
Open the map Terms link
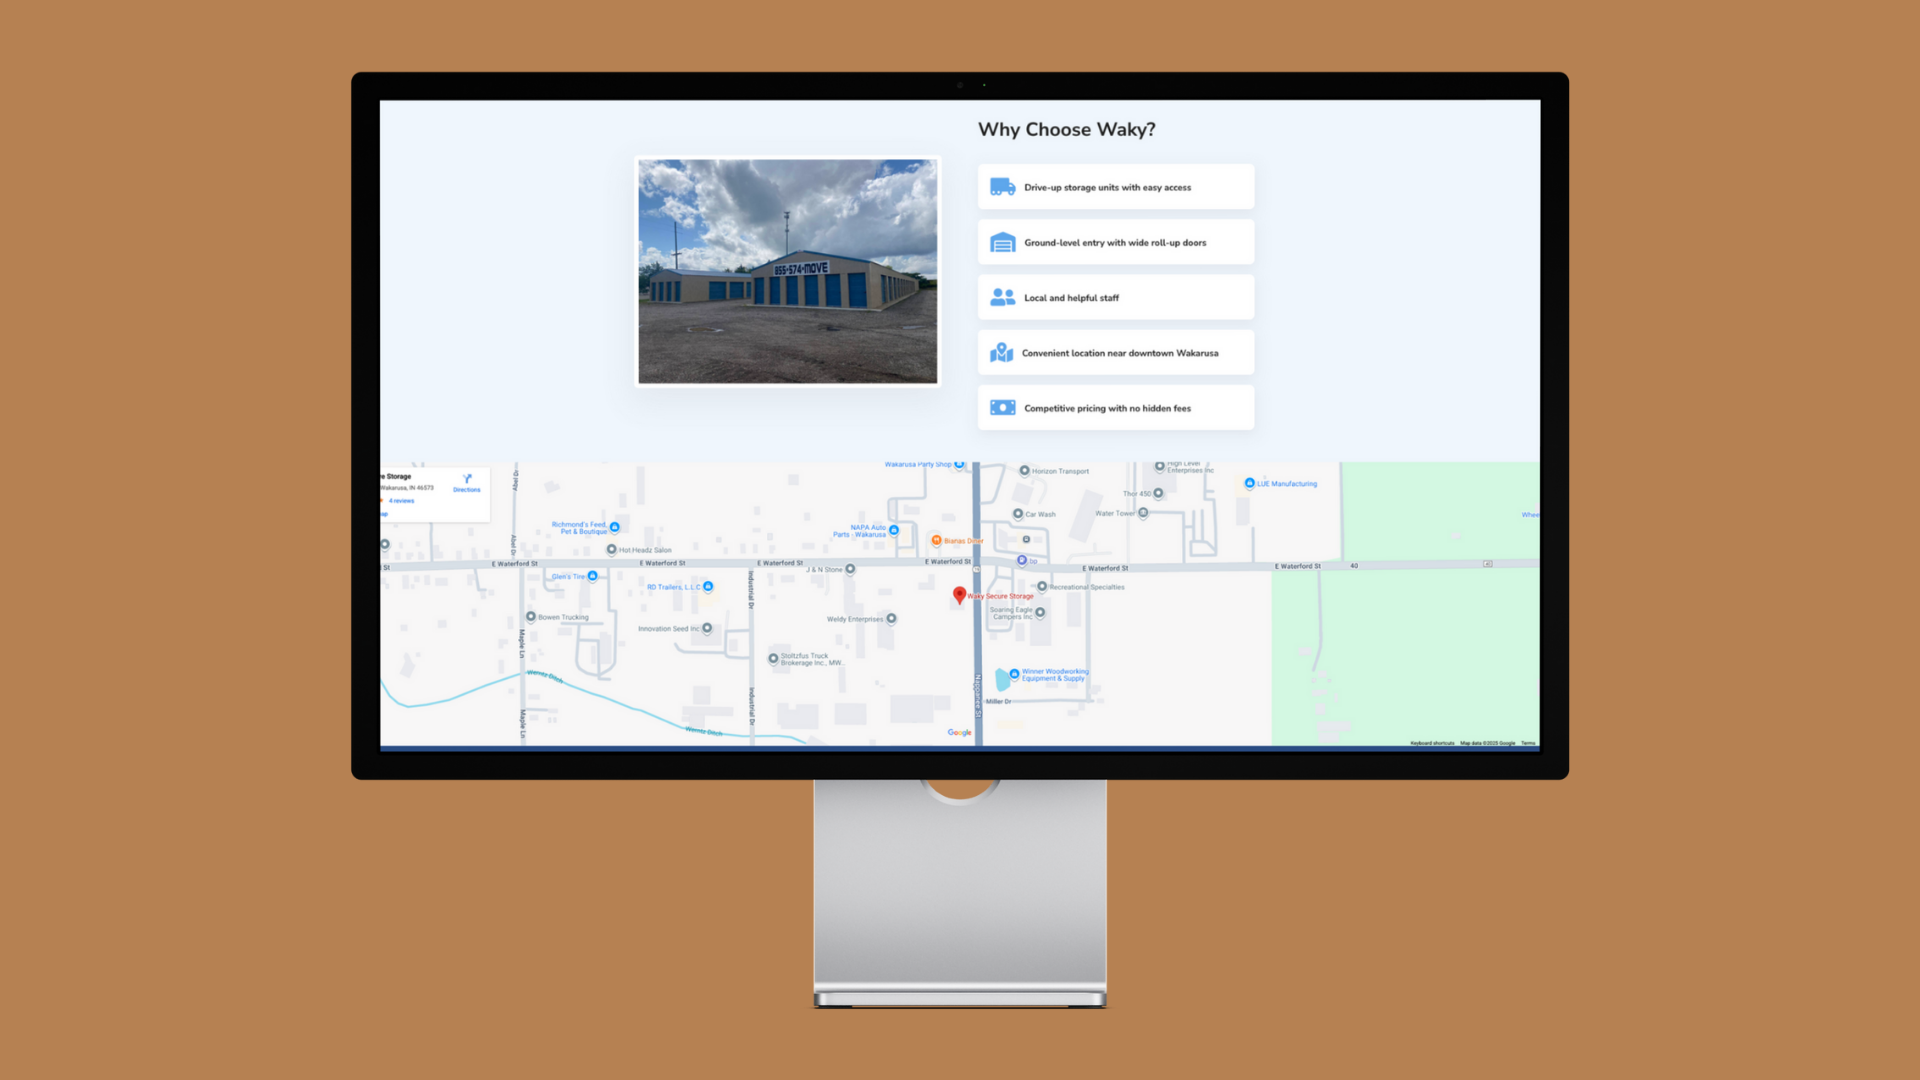click(1528, 743)
